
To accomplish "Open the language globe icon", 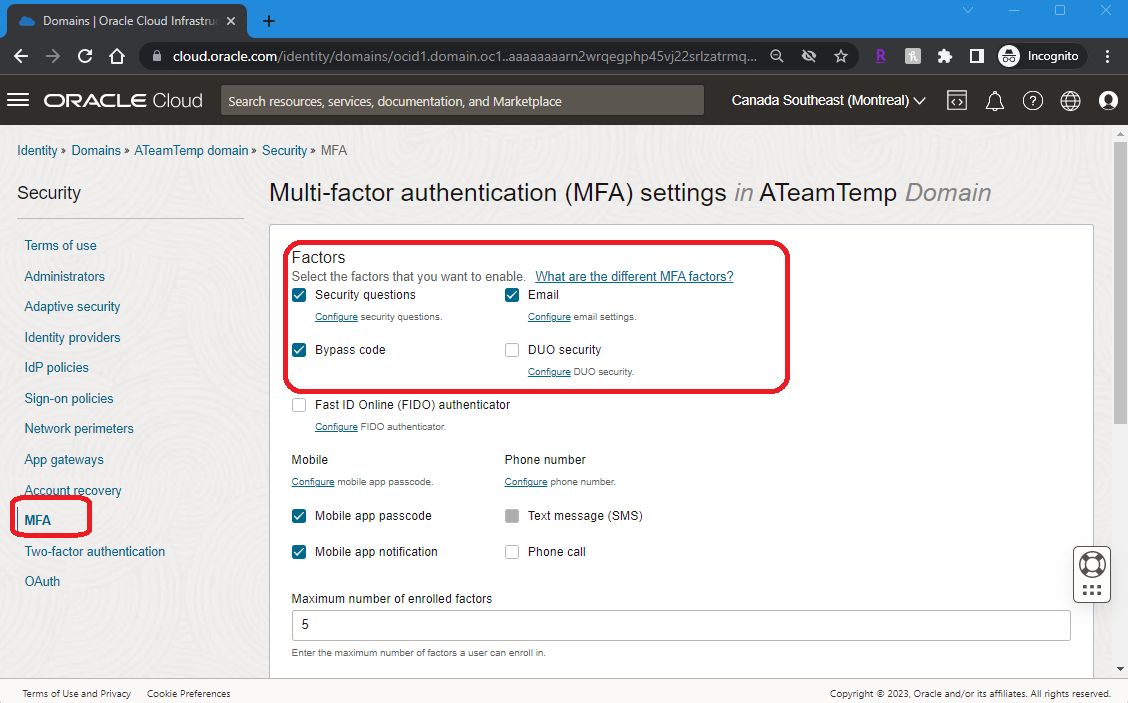I will coord(1070,101).
